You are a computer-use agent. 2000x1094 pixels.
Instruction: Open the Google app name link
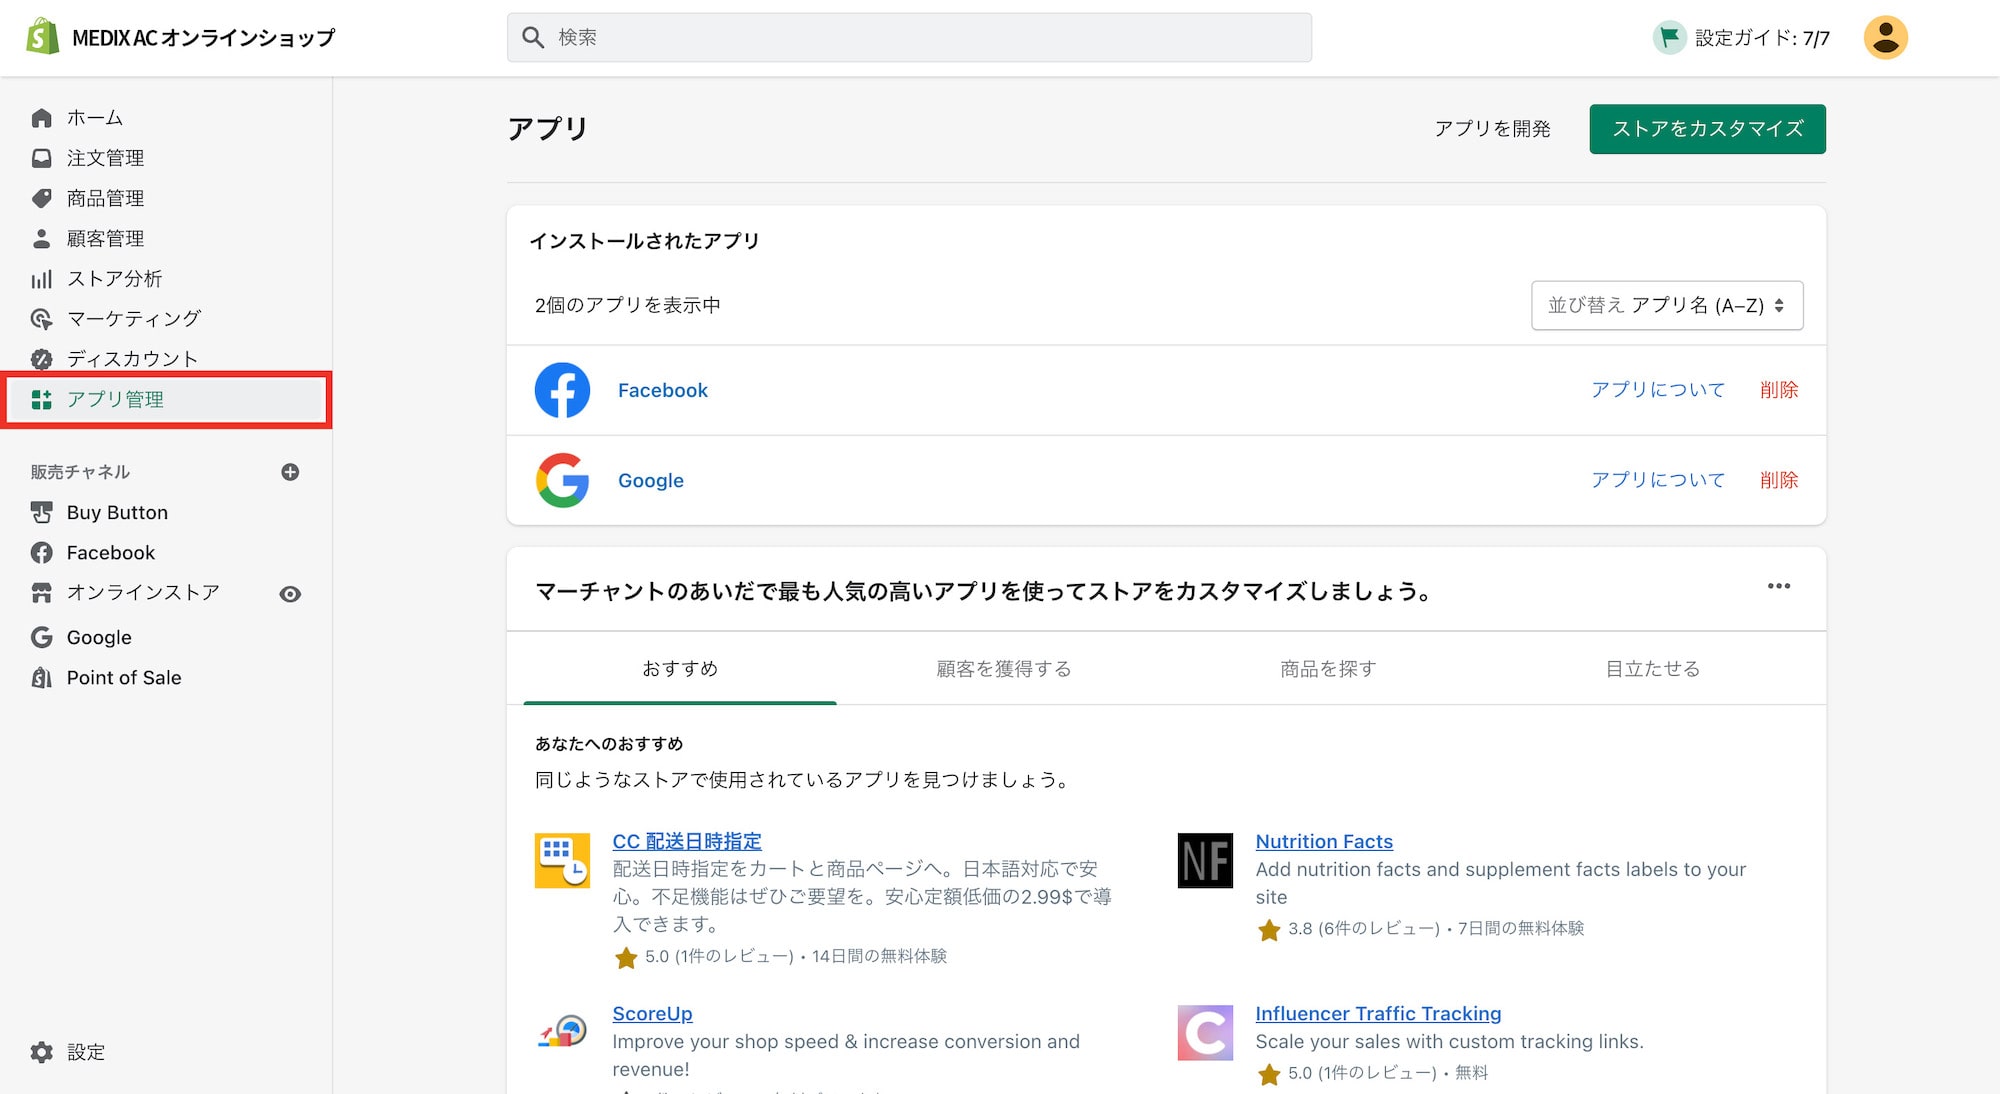pos(650,480)
